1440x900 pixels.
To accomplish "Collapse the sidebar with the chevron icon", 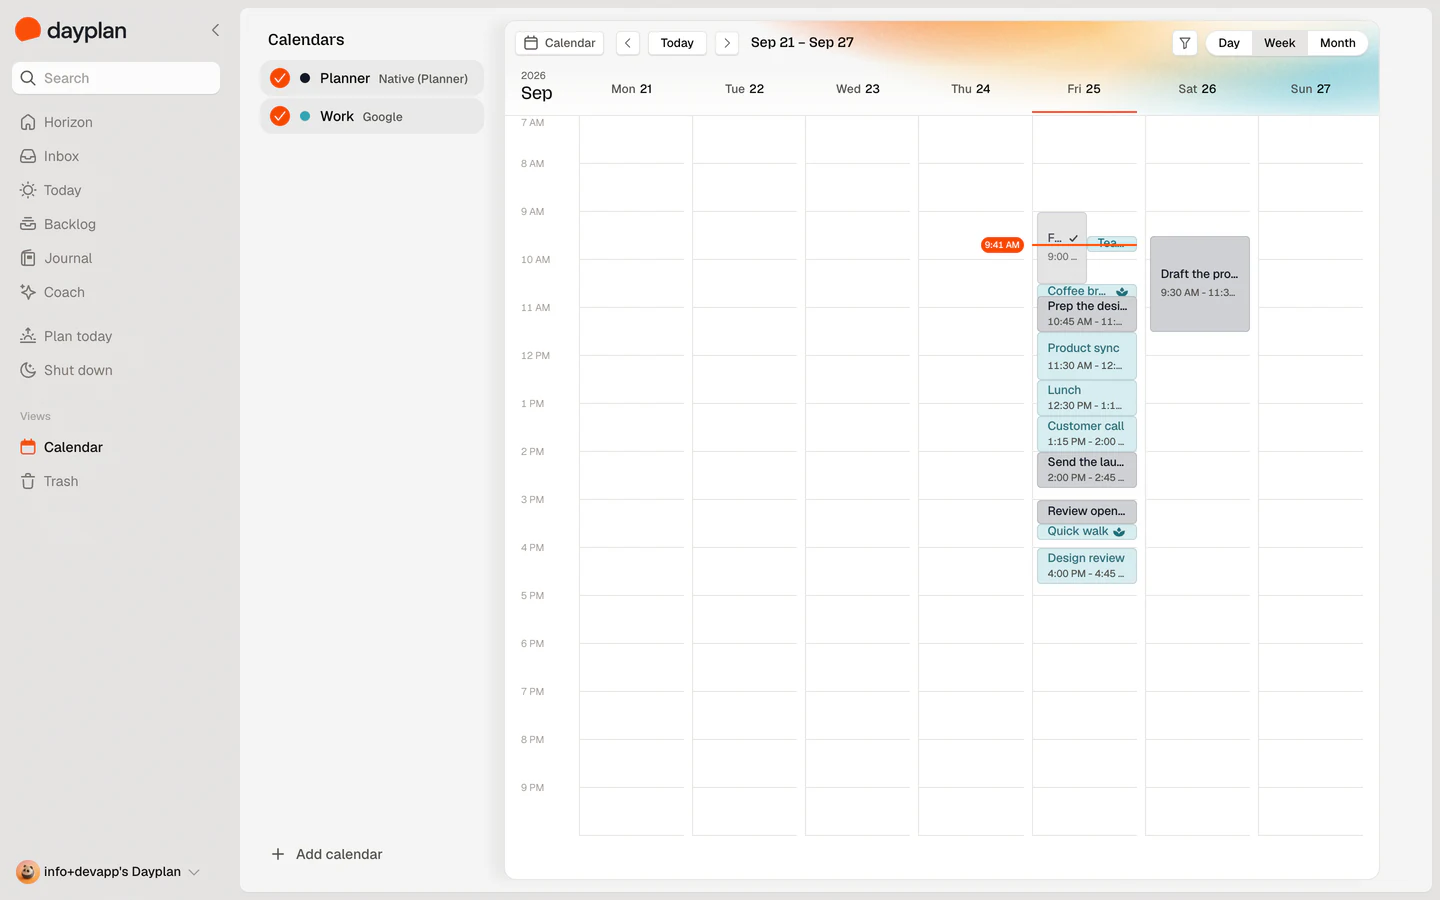I will 215,30.
